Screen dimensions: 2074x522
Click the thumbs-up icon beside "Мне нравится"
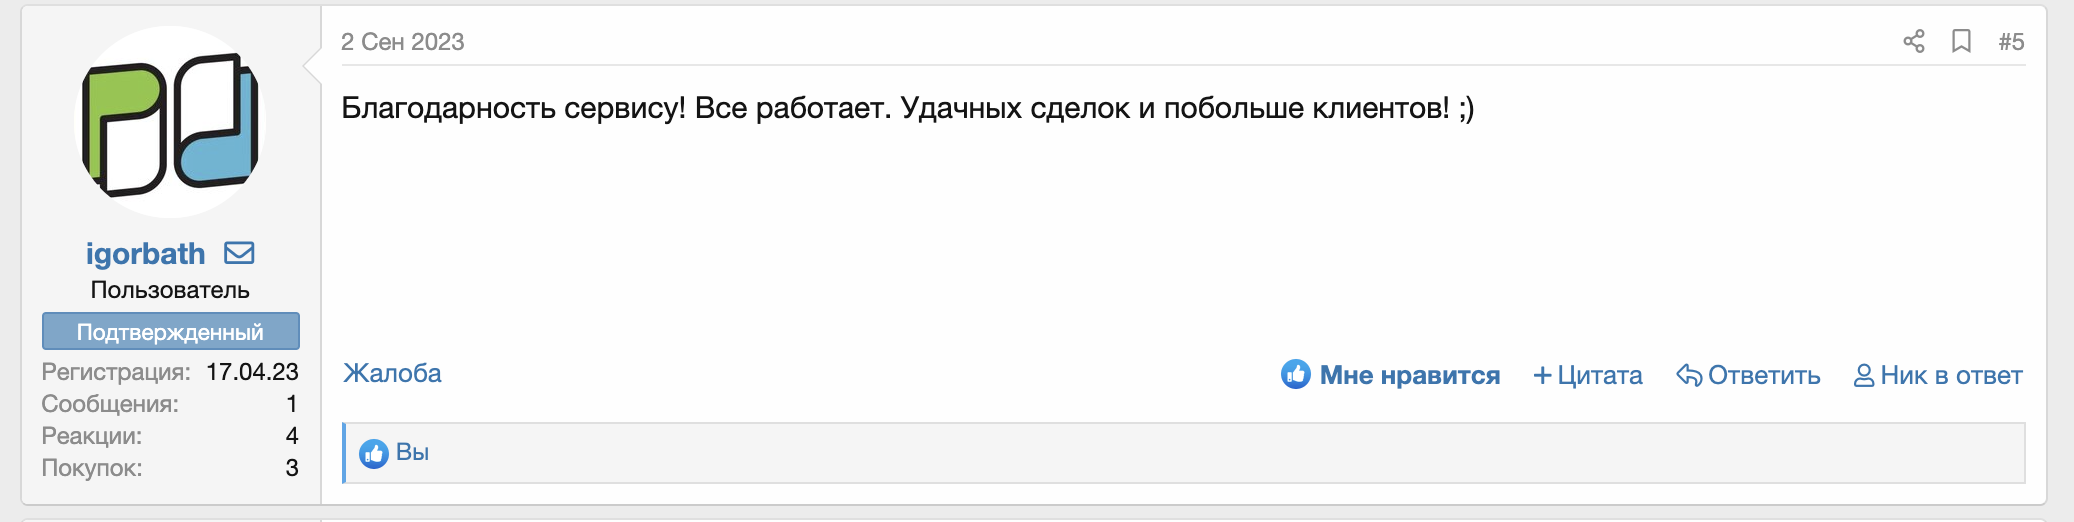point(1296,375)
